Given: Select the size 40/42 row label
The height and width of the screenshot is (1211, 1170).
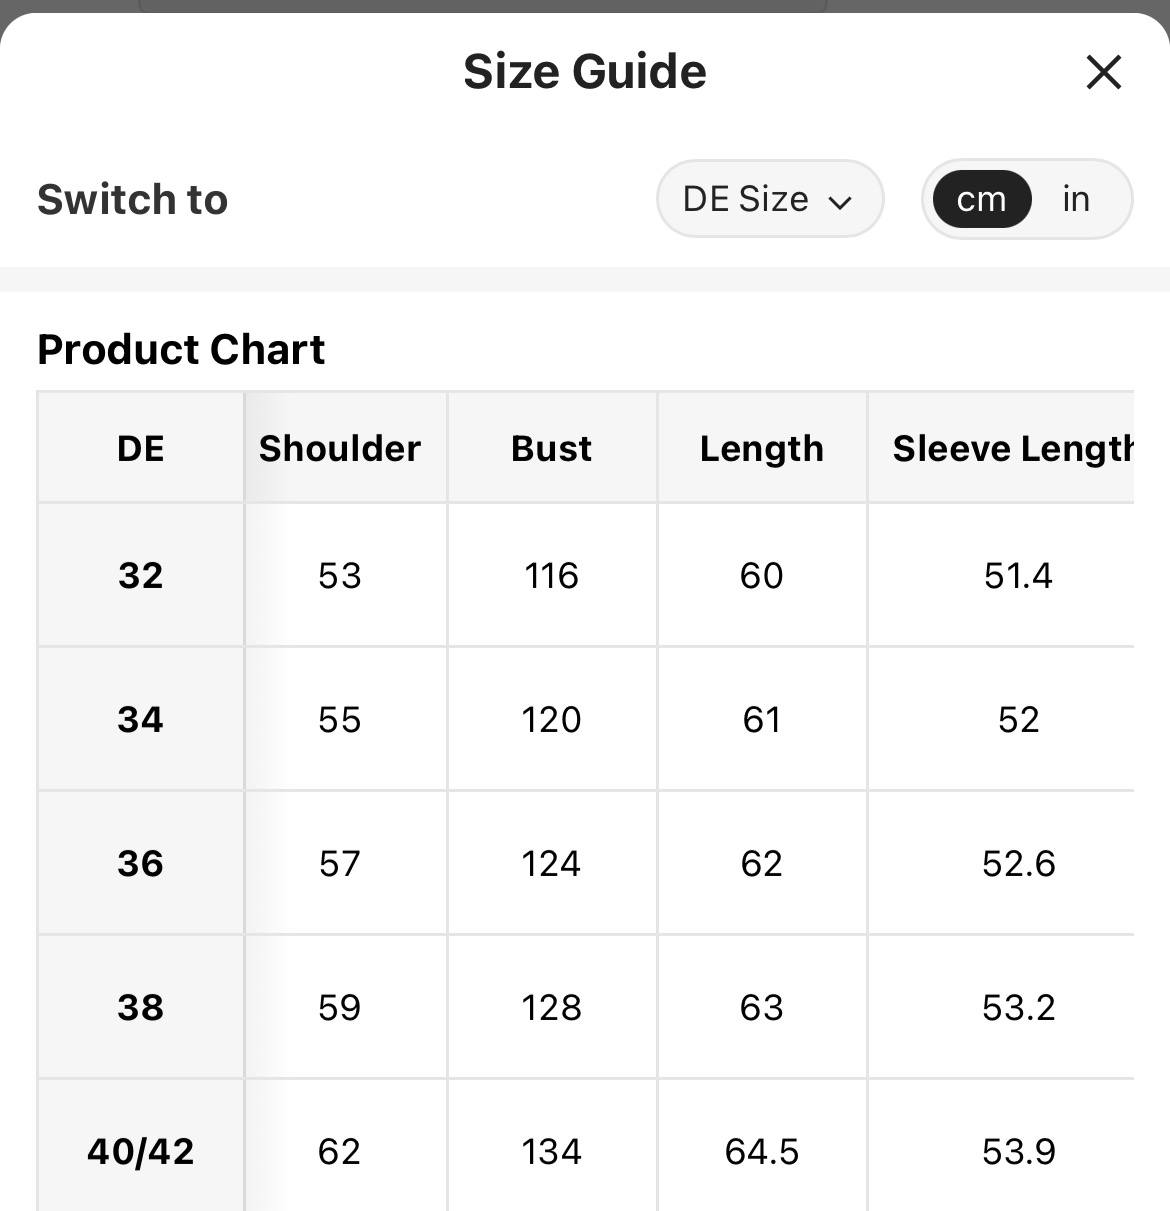Looking at the screenshot, I should [x=141, y=1151].
